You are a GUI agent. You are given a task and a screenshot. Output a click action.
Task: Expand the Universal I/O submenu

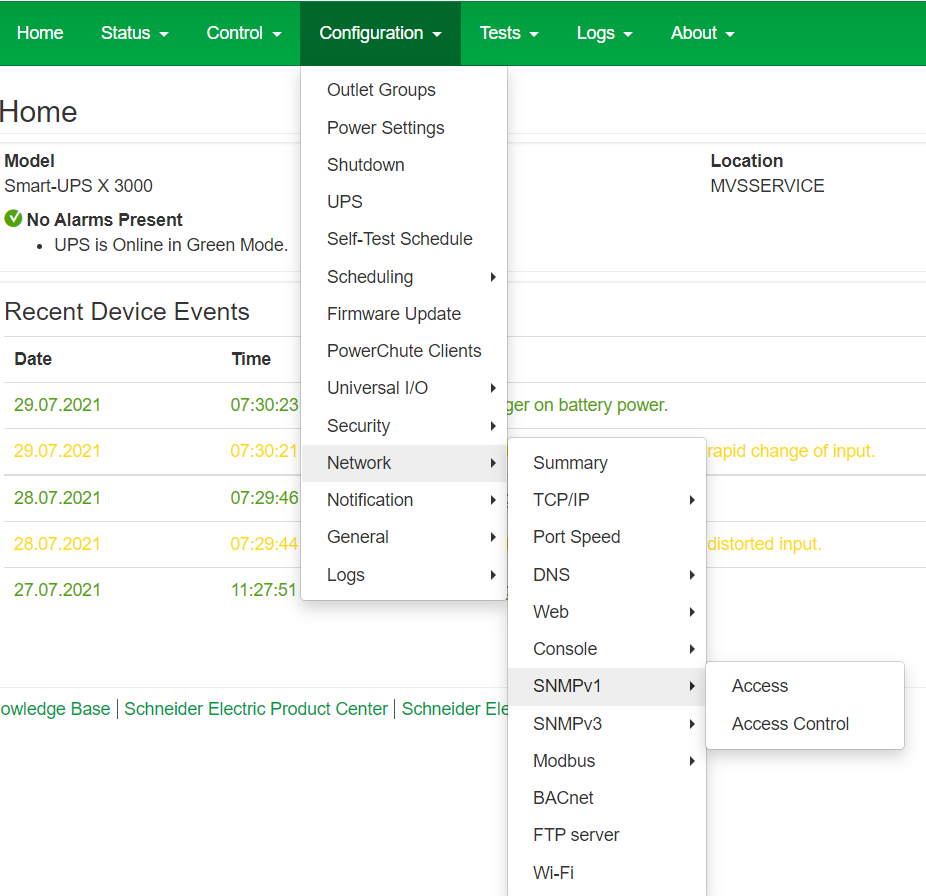405,388
